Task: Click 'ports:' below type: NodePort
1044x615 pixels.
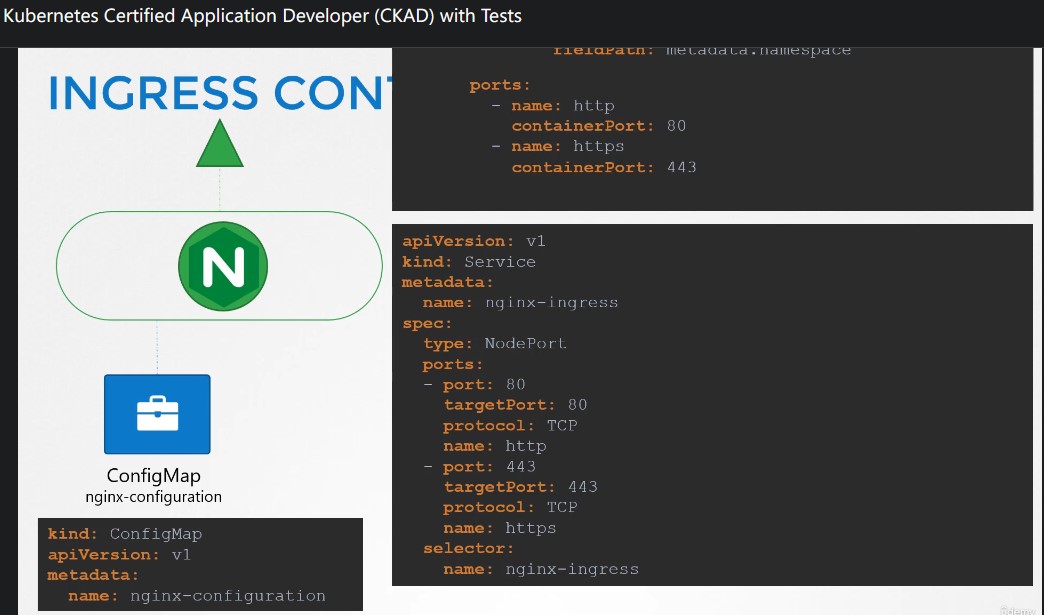Action: click(453, 364)
